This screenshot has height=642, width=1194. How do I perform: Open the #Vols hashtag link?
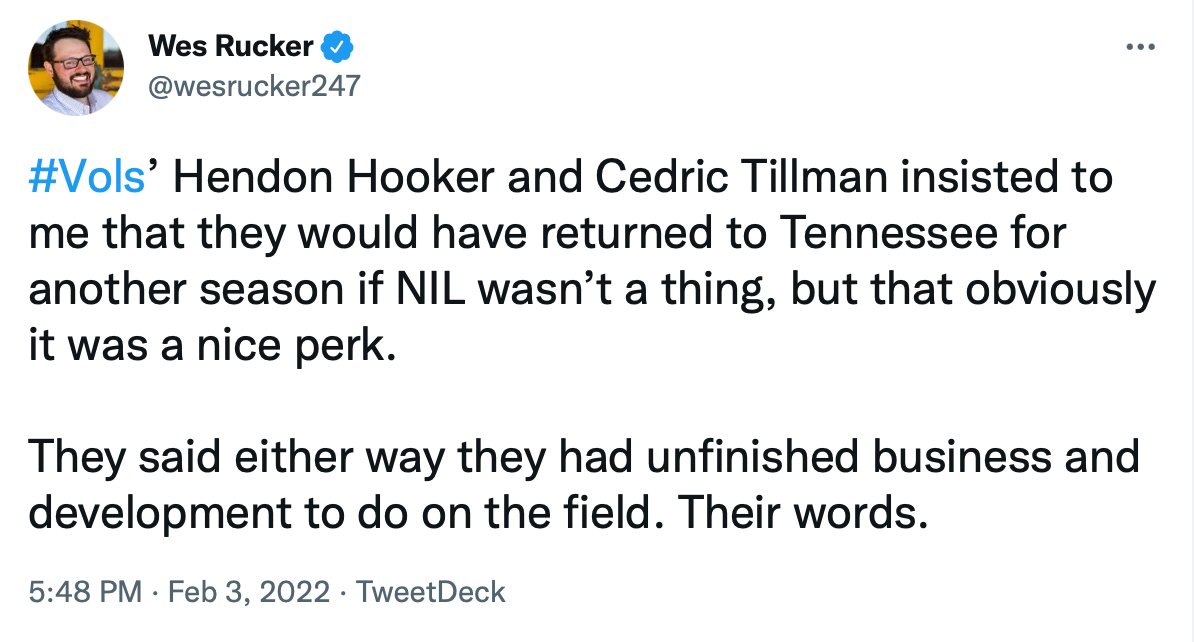(88, 179)
